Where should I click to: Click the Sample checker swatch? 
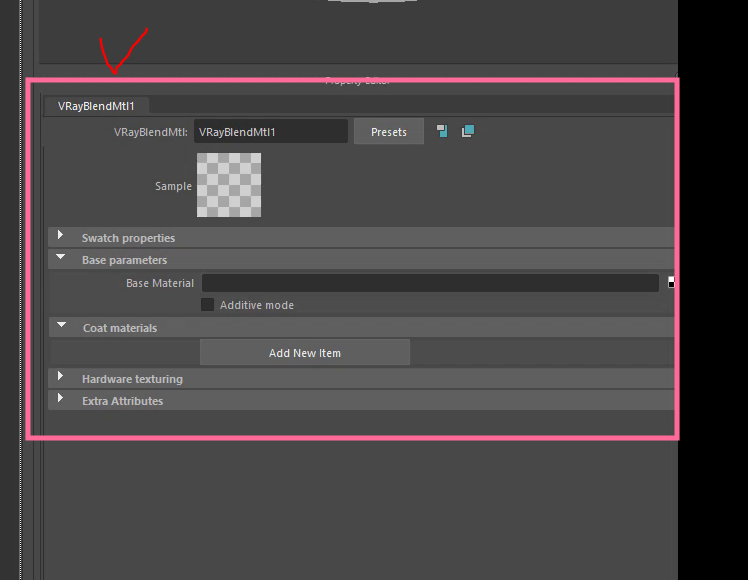229,185
